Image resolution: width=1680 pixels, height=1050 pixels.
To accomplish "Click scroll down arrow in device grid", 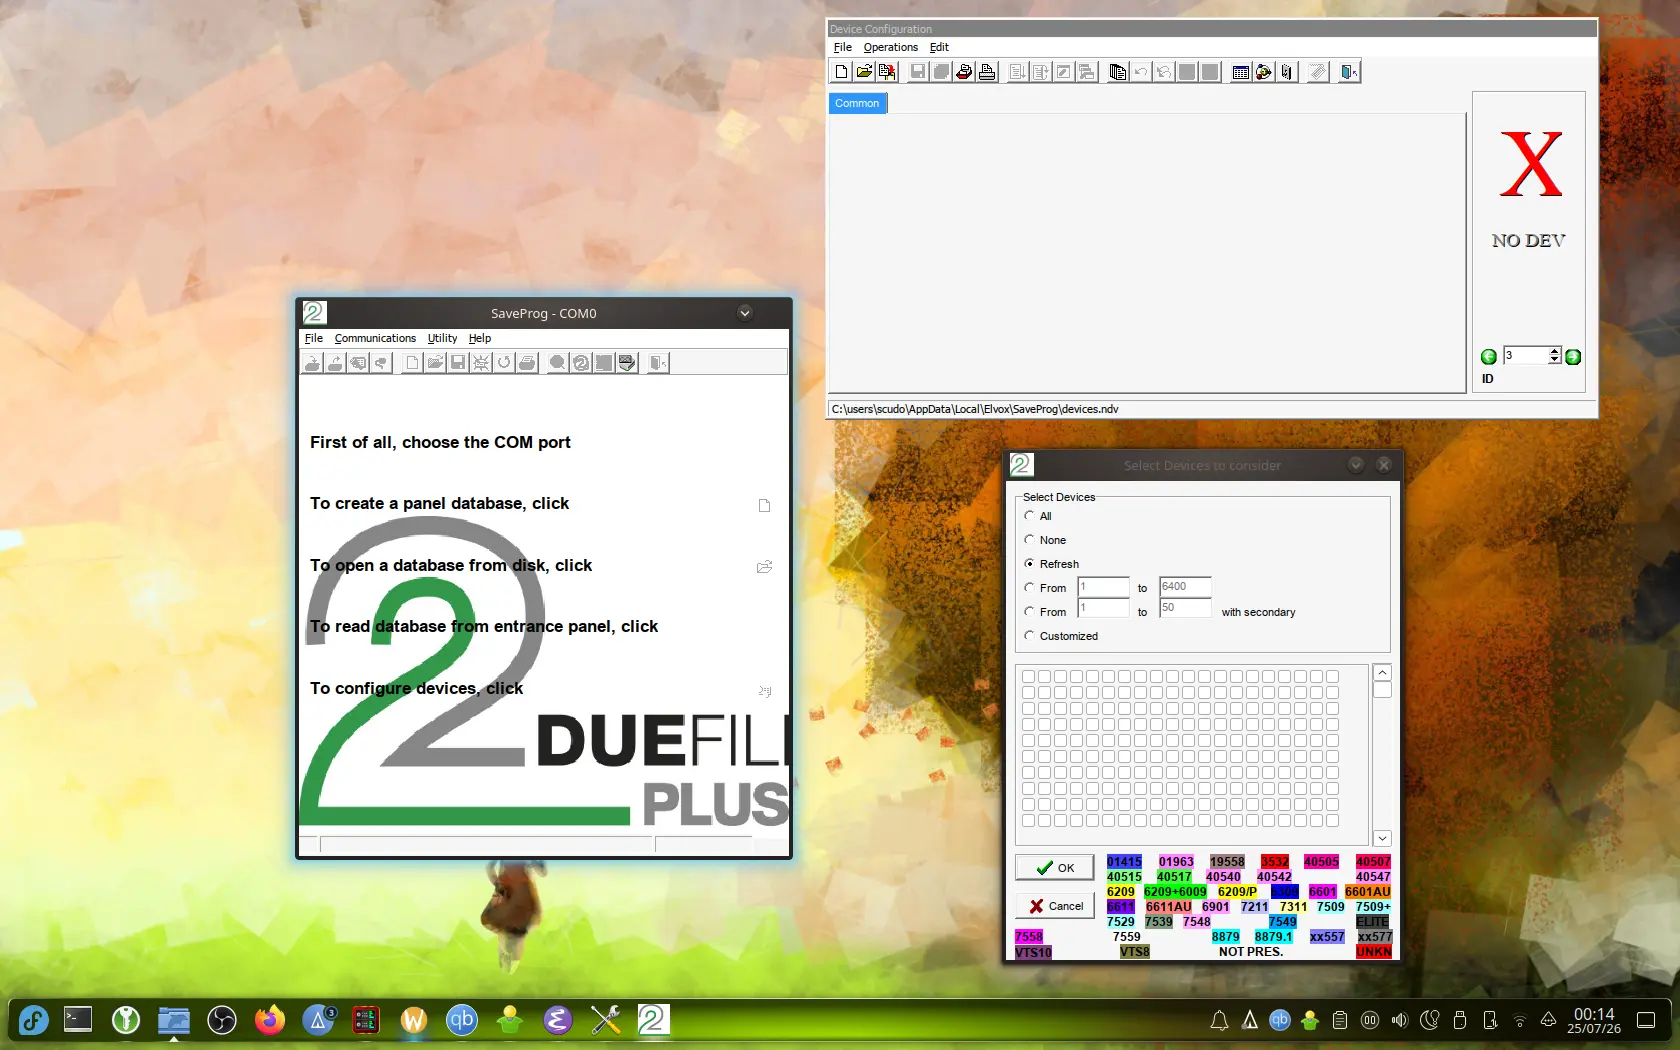I will [1382, 838].
